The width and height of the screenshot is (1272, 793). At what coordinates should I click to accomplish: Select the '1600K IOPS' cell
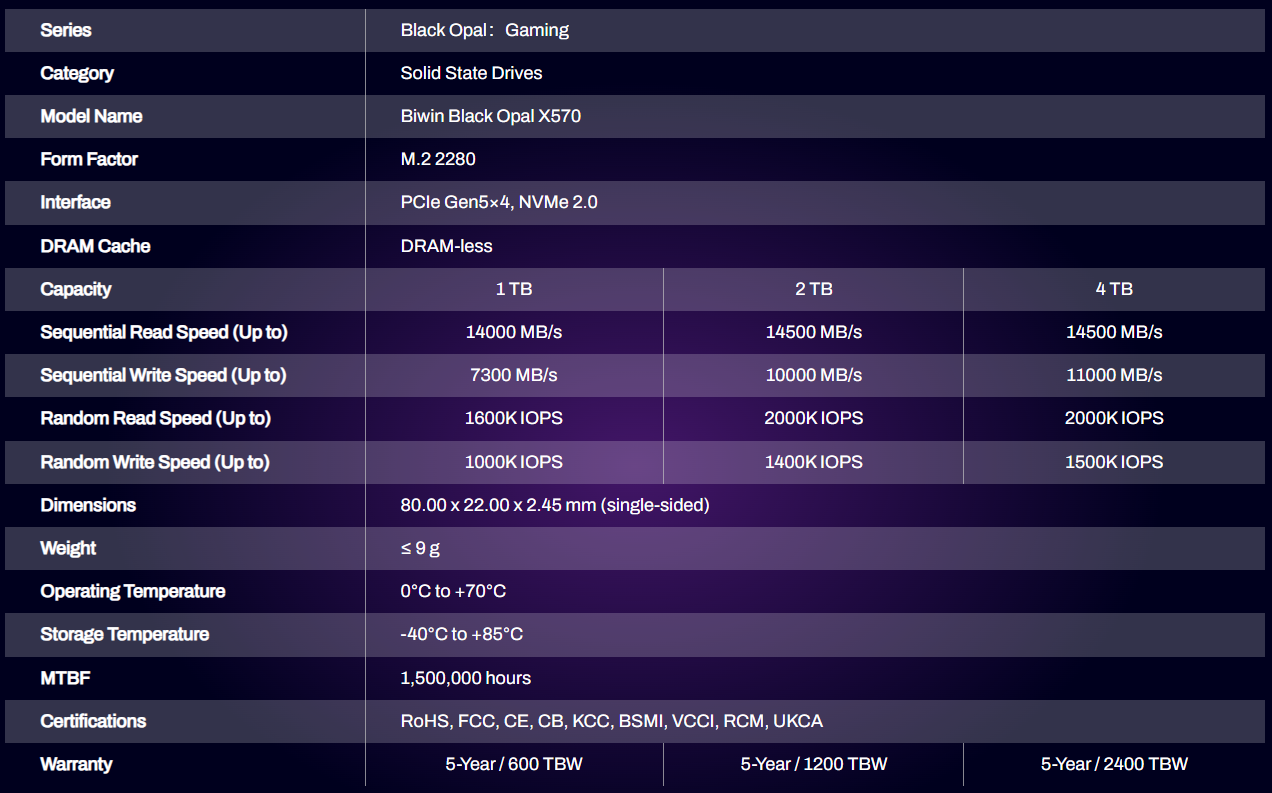[x=514, y=418]
